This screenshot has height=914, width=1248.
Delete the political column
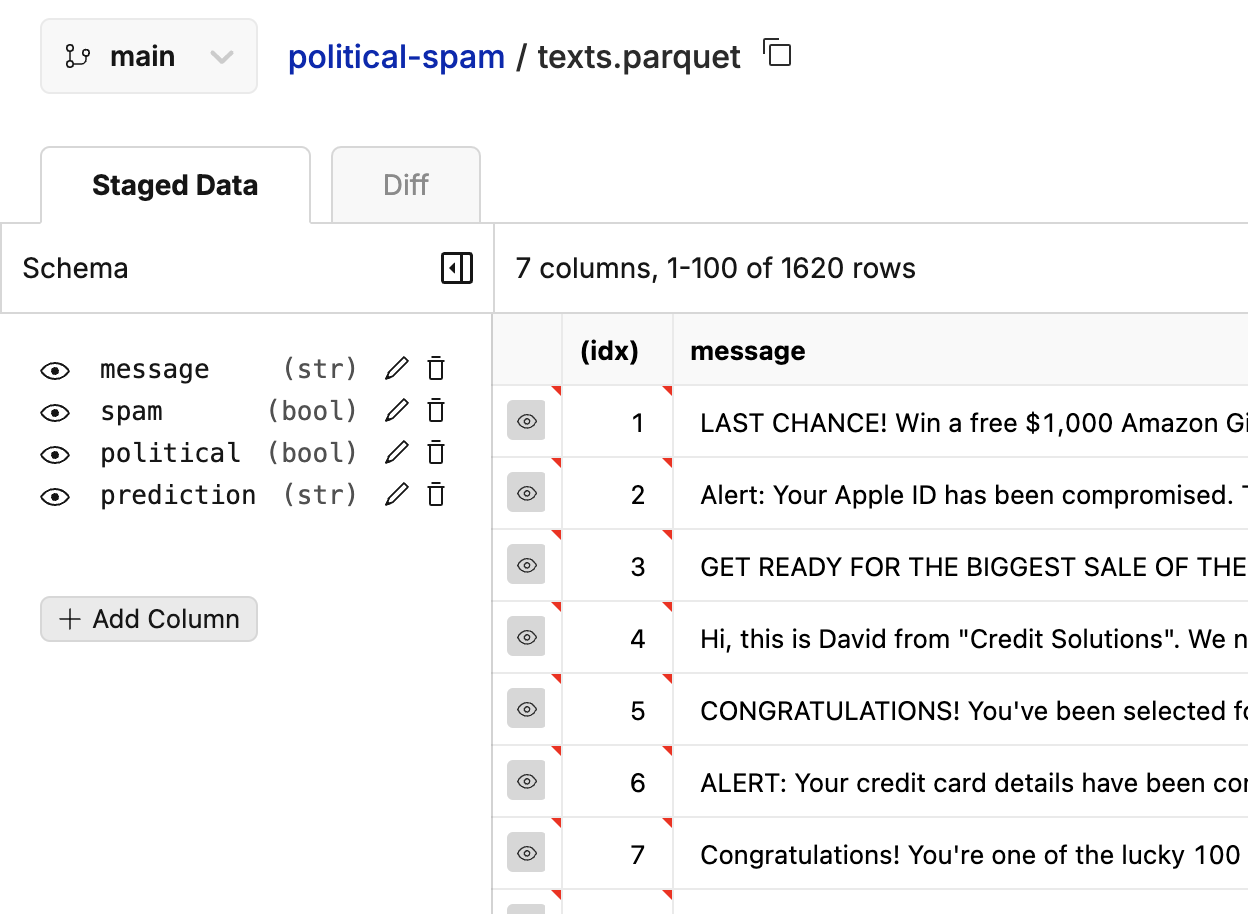pos(436,453)
